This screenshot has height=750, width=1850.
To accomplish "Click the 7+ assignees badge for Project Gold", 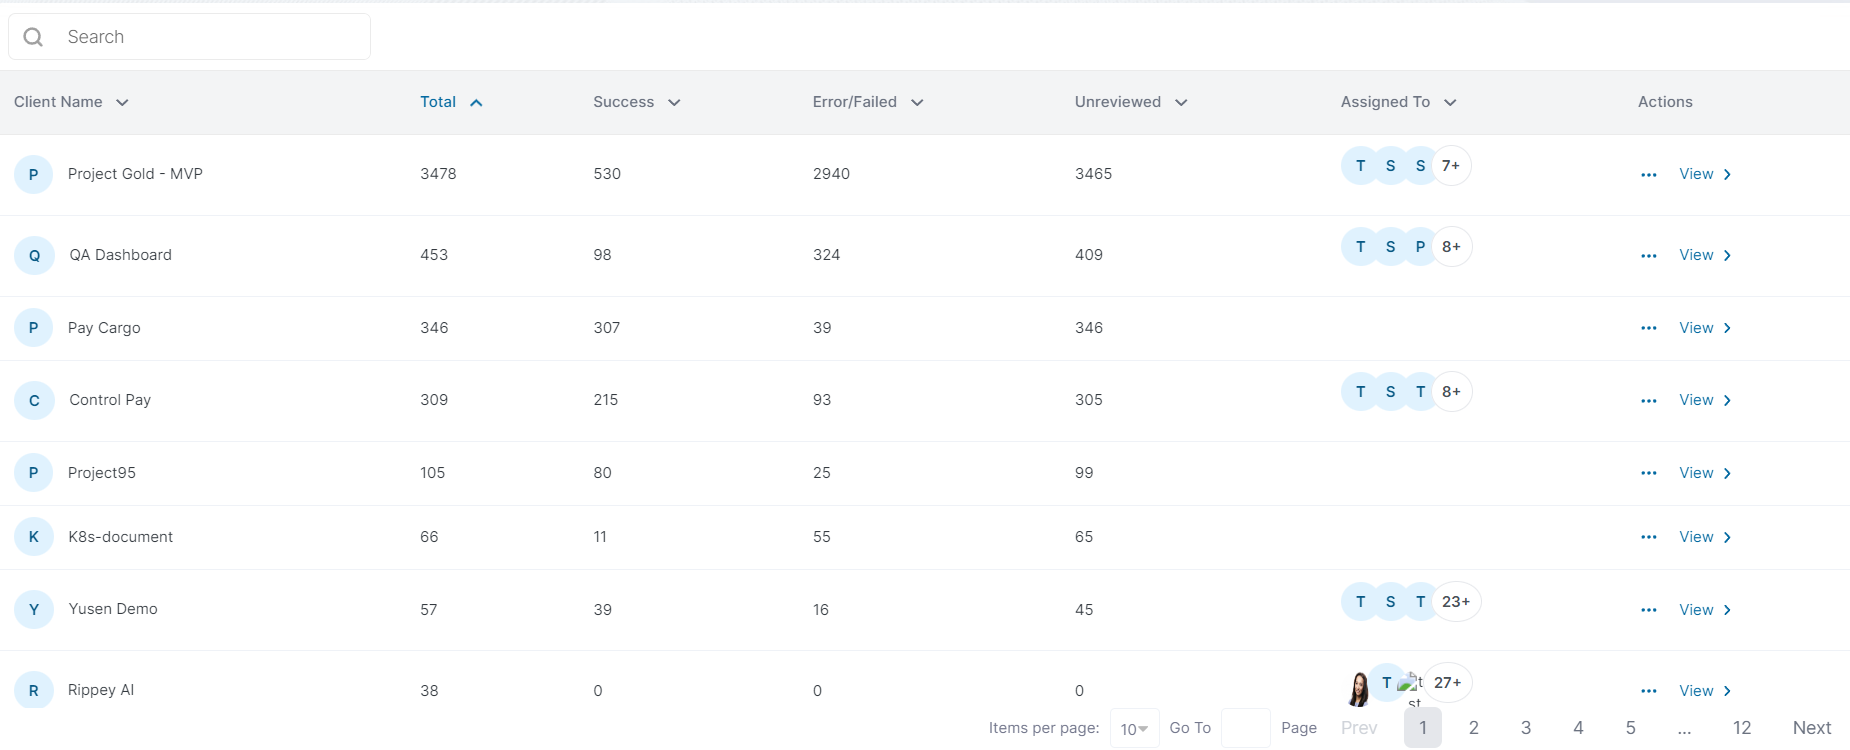I will click(1451, 166).
